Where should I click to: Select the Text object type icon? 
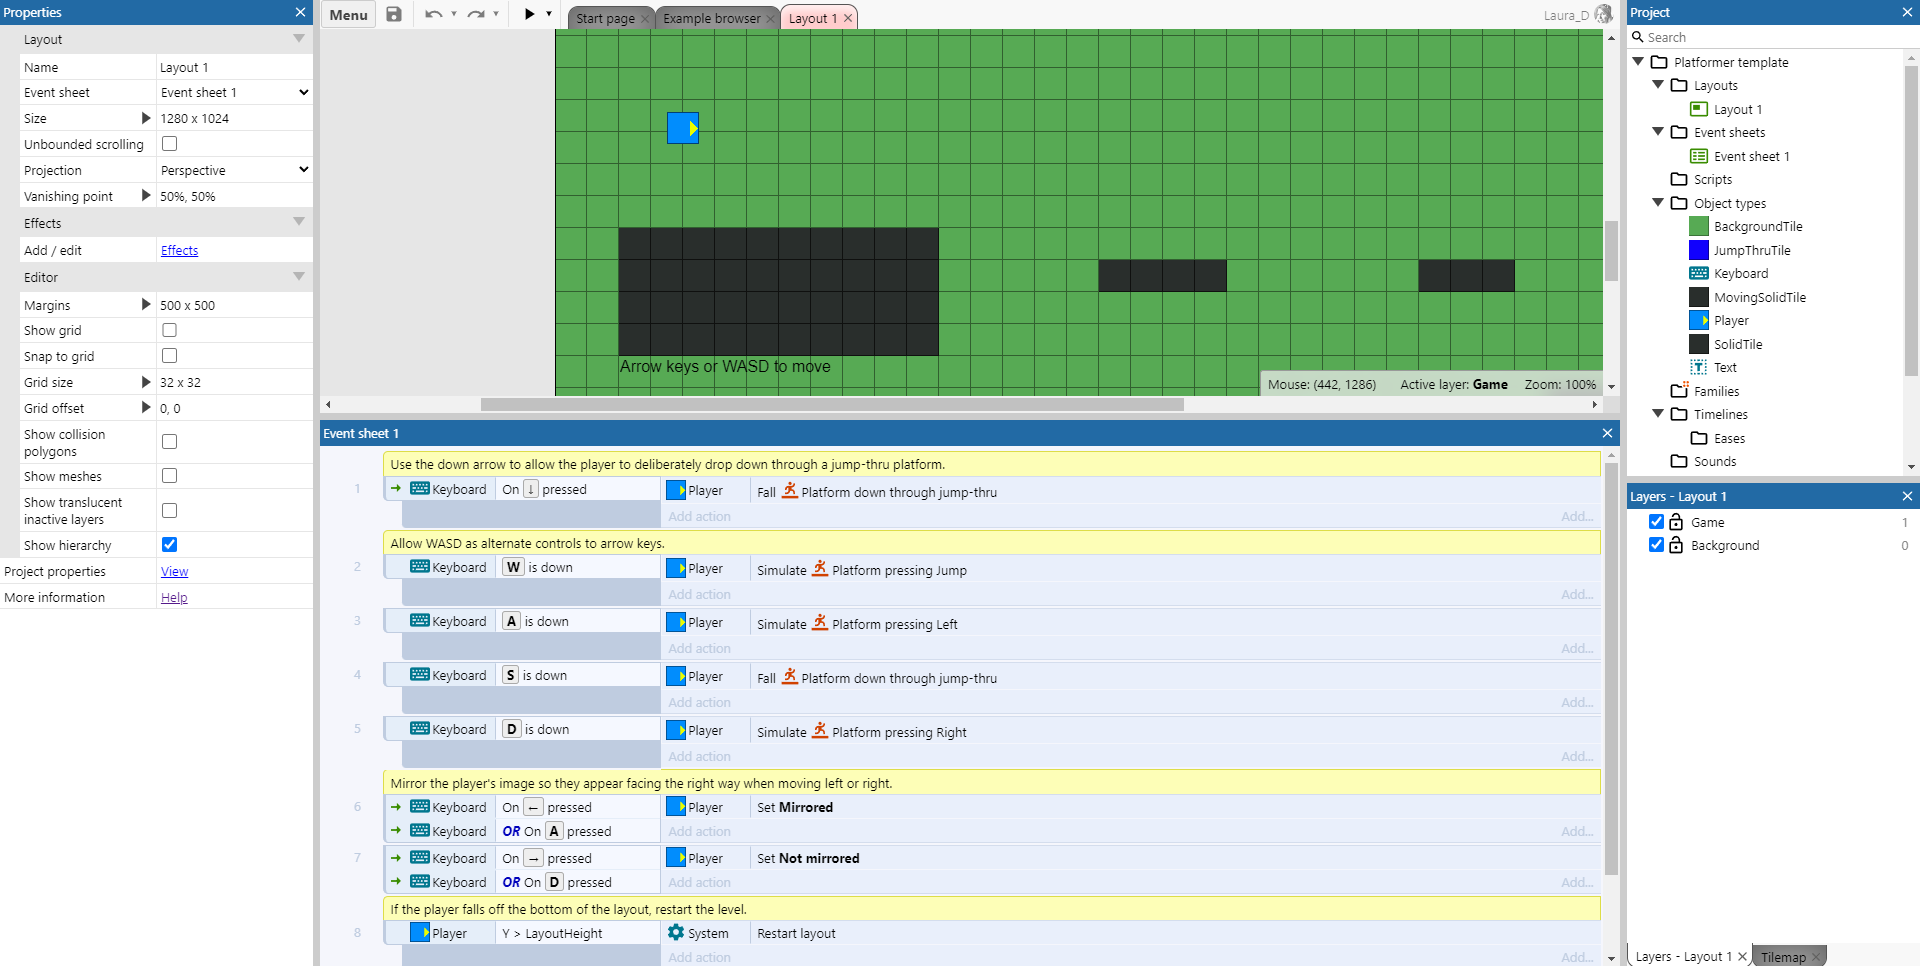tap(1699, 368)
